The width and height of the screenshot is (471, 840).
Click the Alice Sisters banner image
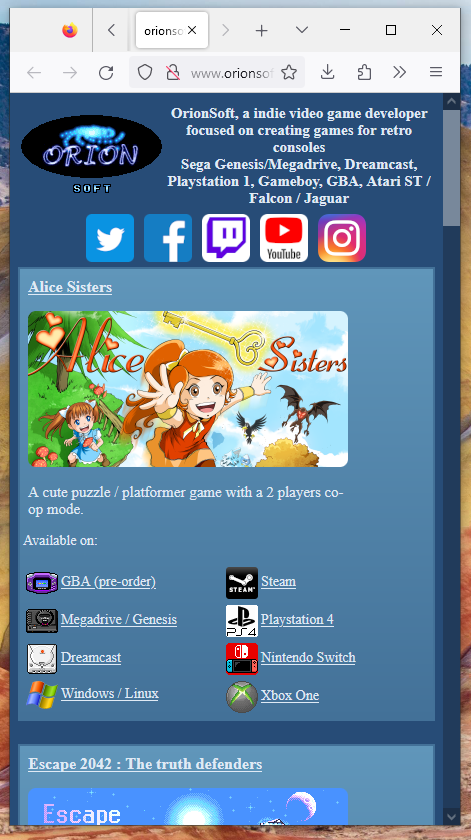point(188,389)
